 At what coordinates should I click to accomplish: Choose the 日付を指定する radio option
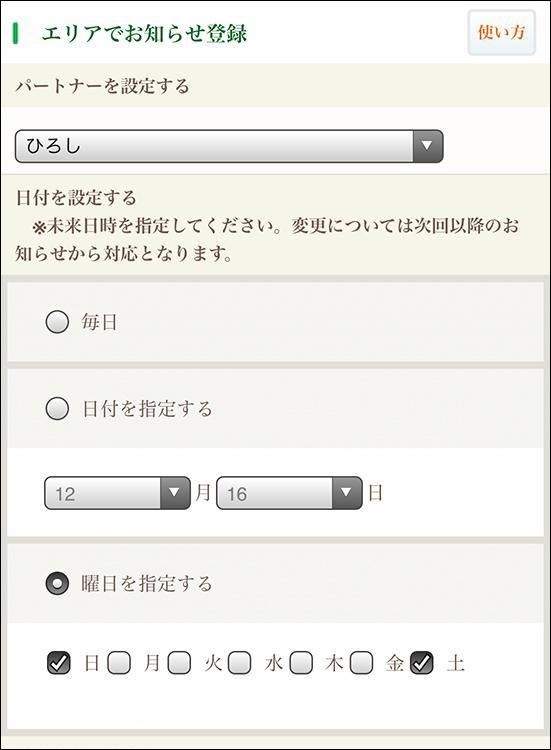pos(57,409)
